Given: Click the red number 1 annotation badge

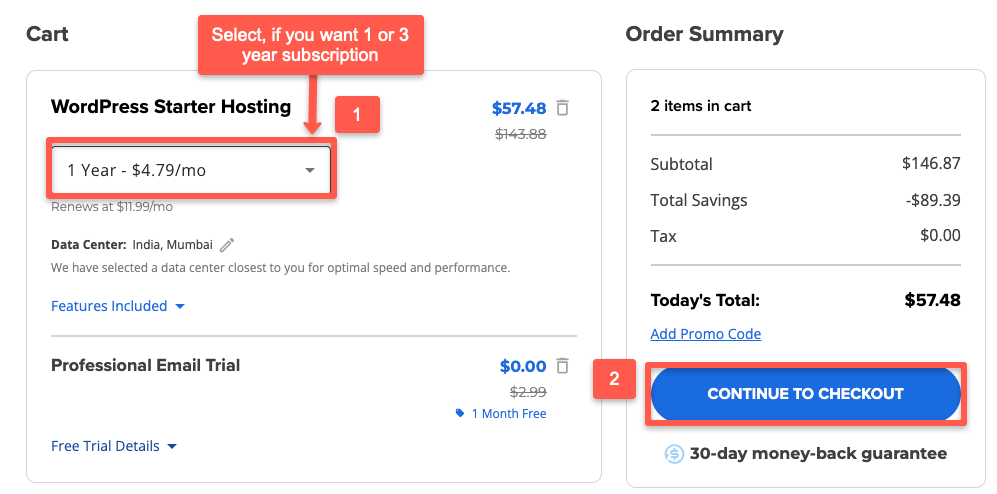Looking at the screenshot, I should click(x=357, y=114).
